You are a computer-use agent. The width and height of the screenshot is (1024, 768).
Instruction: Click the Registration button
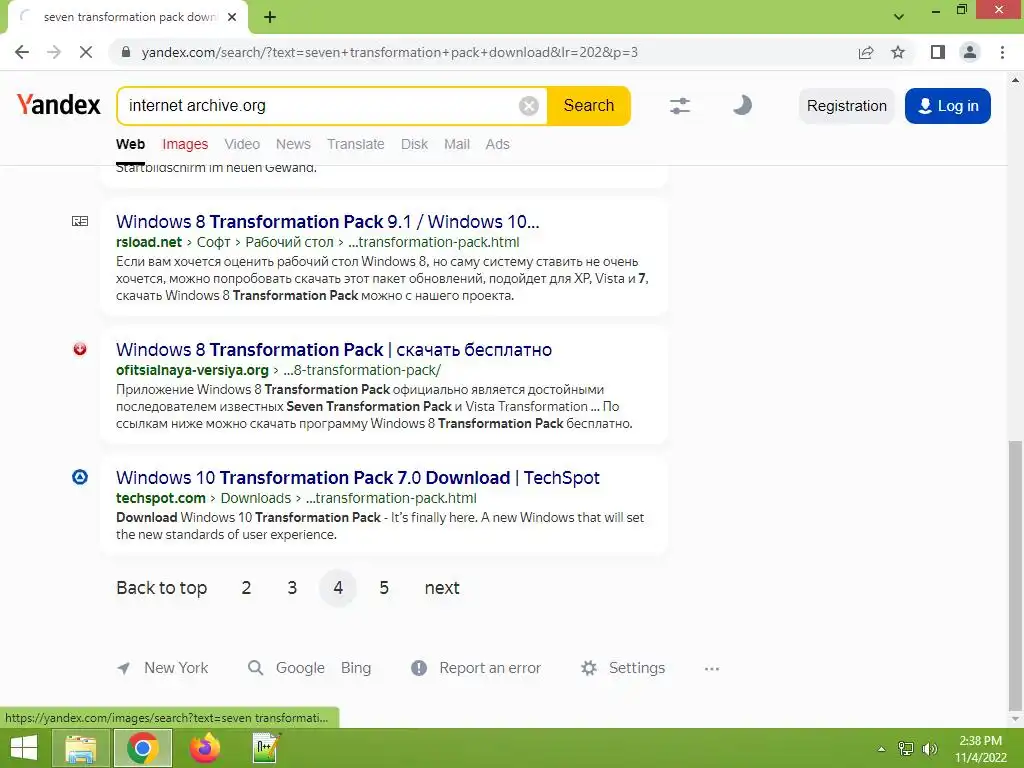pyautogui.click(x=846, y=106)
